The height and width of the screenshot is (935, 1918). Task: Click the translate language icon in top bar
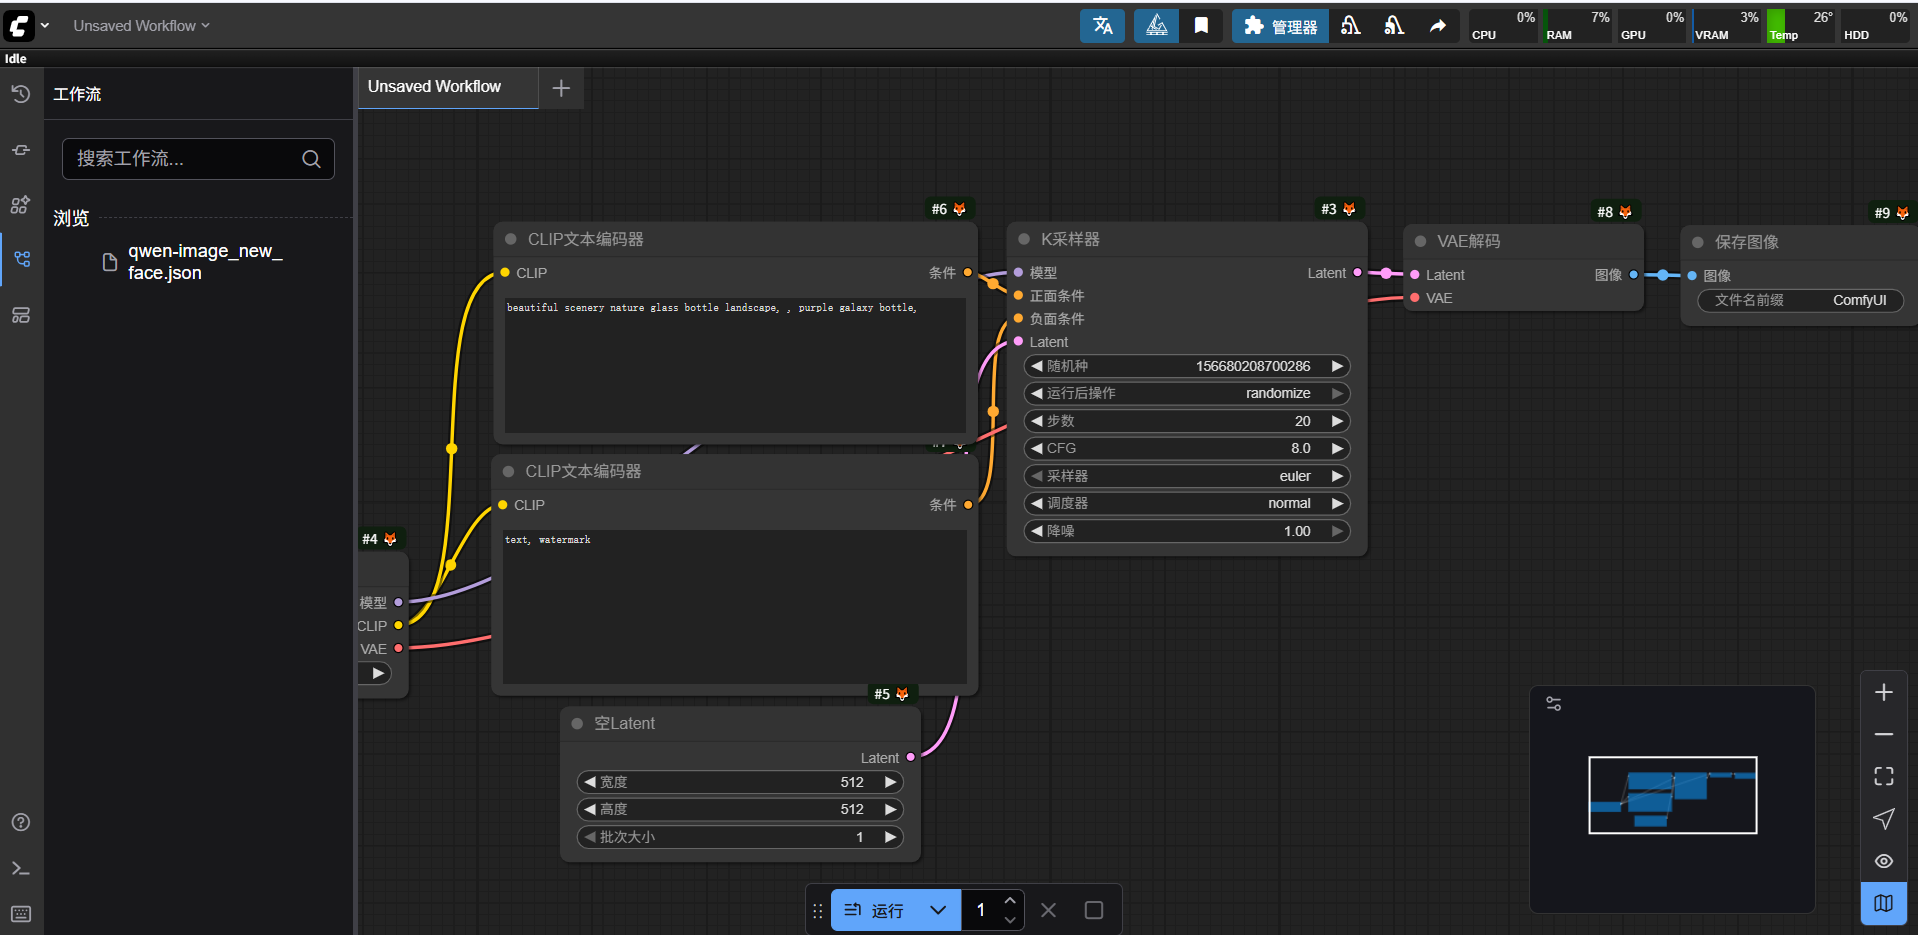point(1102,26)
